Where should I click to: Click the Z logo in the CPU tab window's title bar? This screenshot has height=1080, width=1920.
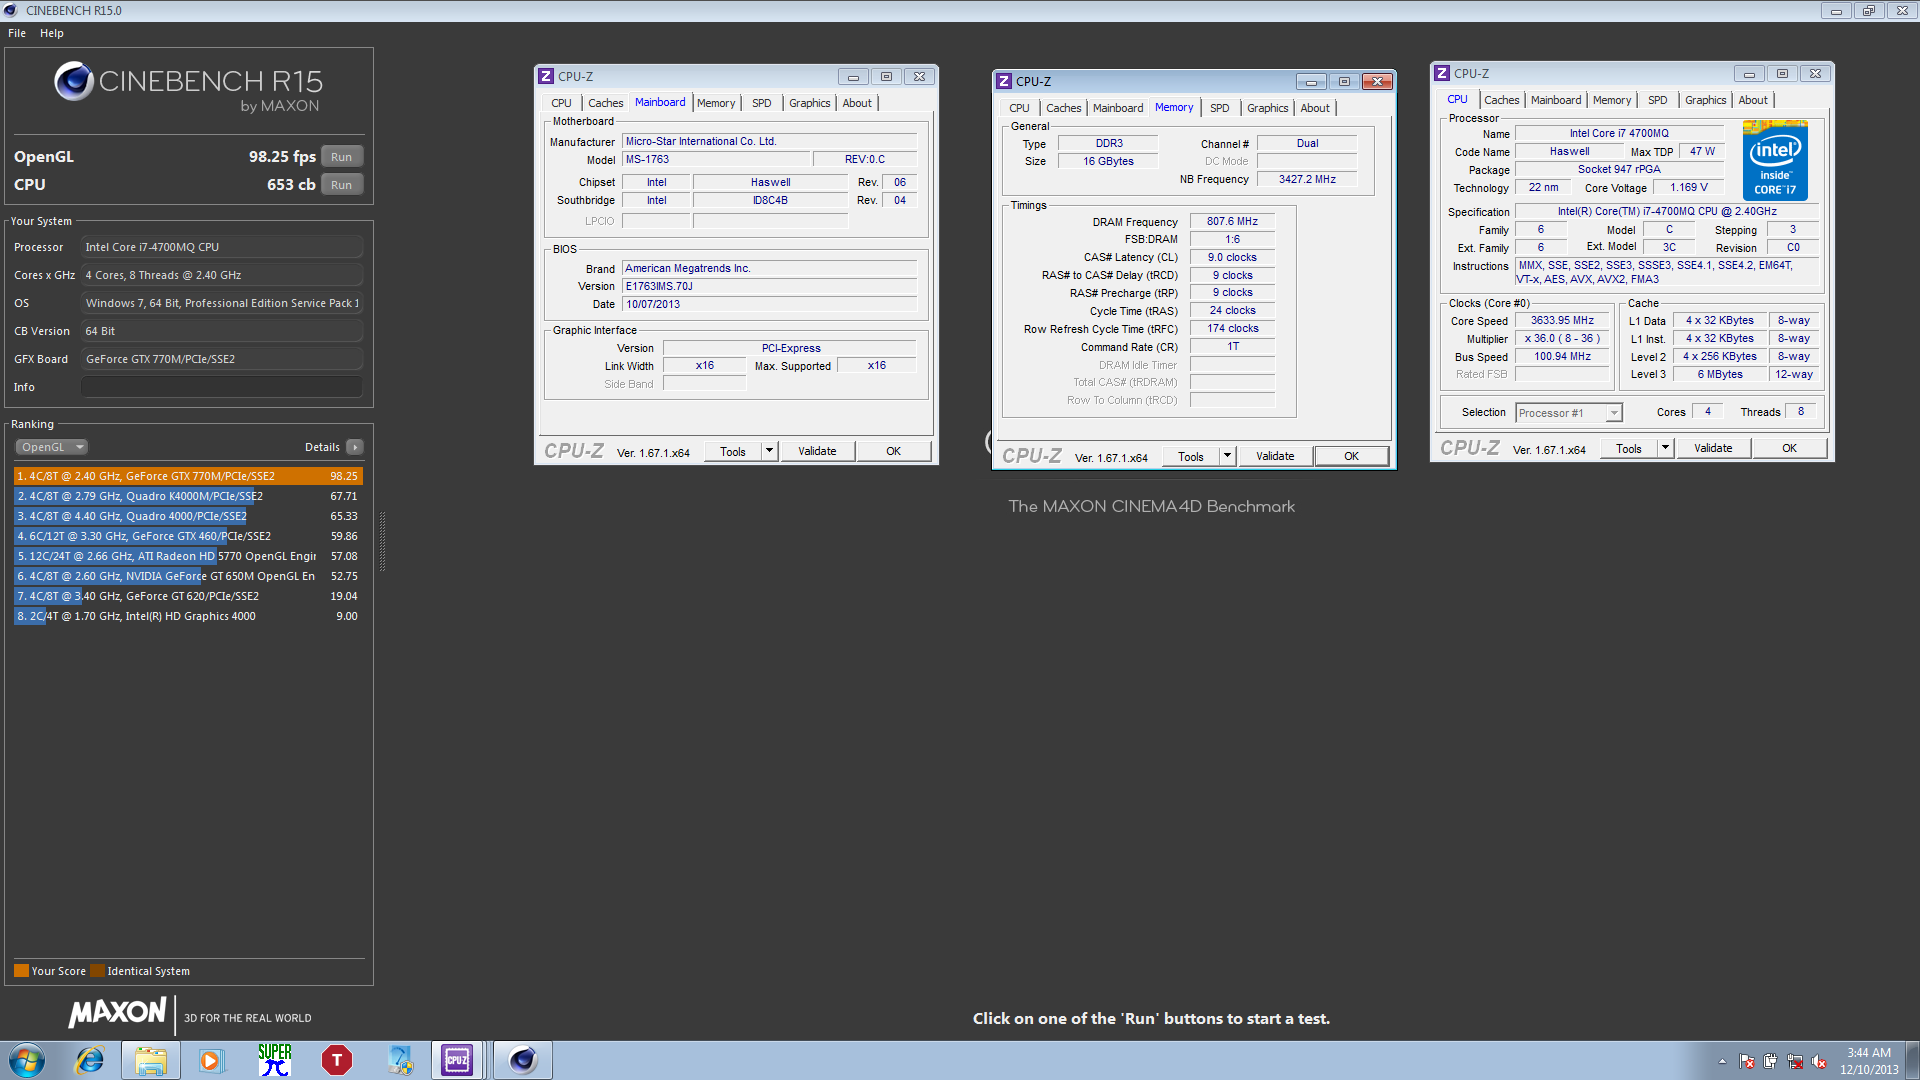[x=1442, y=73]
